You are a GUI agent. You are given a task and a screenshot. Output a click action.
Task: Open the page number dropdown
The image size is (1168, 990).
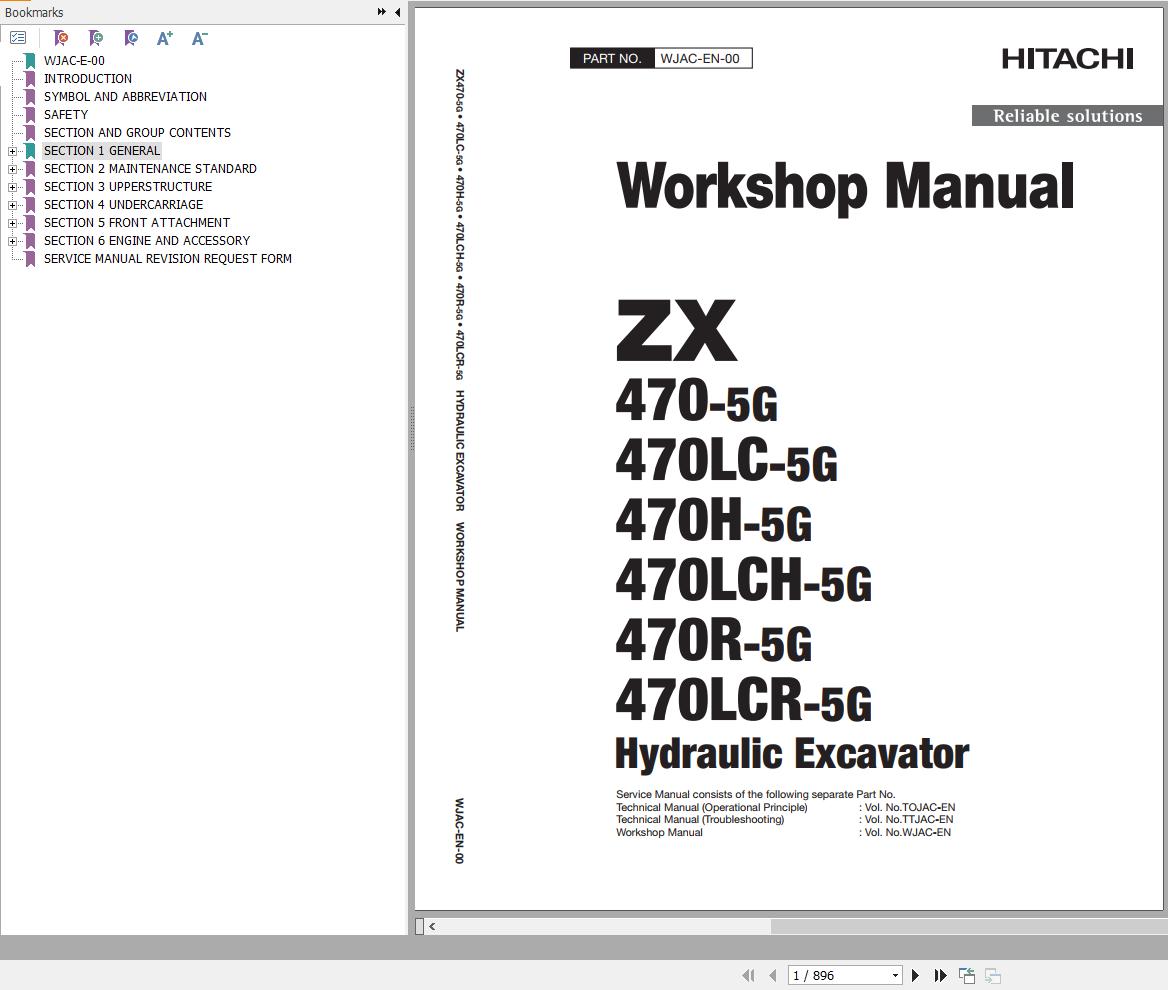895,975
